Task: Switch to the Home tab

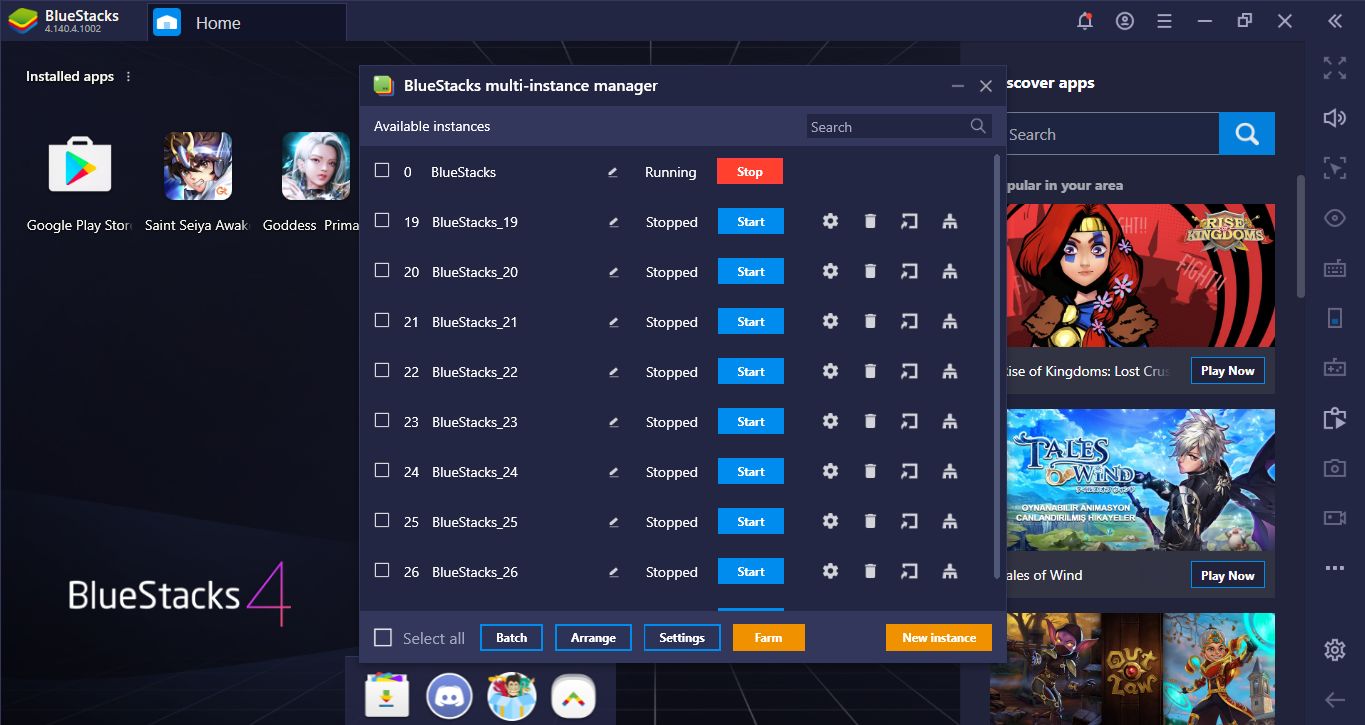Action: (247, 22)
